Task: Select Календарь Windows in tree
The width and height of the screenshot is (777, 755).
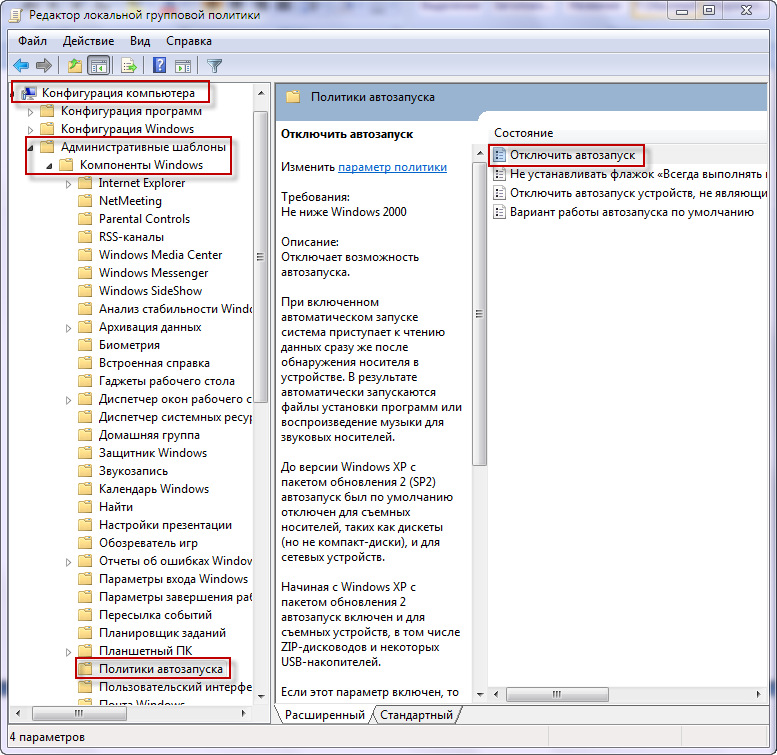Action: [154, 489]
